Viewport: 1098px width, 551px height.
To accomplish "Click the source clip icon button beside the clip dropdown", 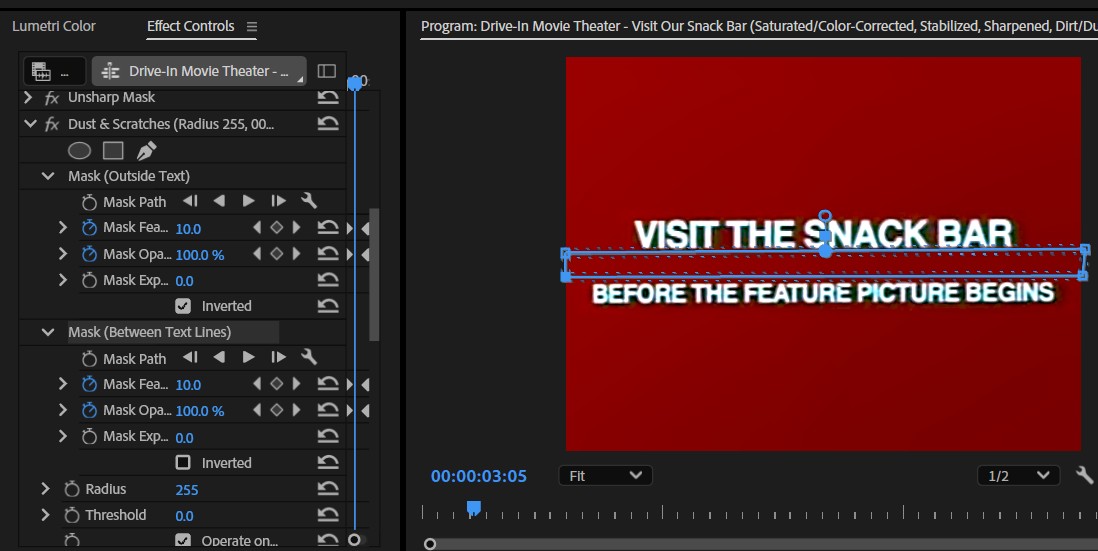I will pyautogui.click(x=54, y=71).
